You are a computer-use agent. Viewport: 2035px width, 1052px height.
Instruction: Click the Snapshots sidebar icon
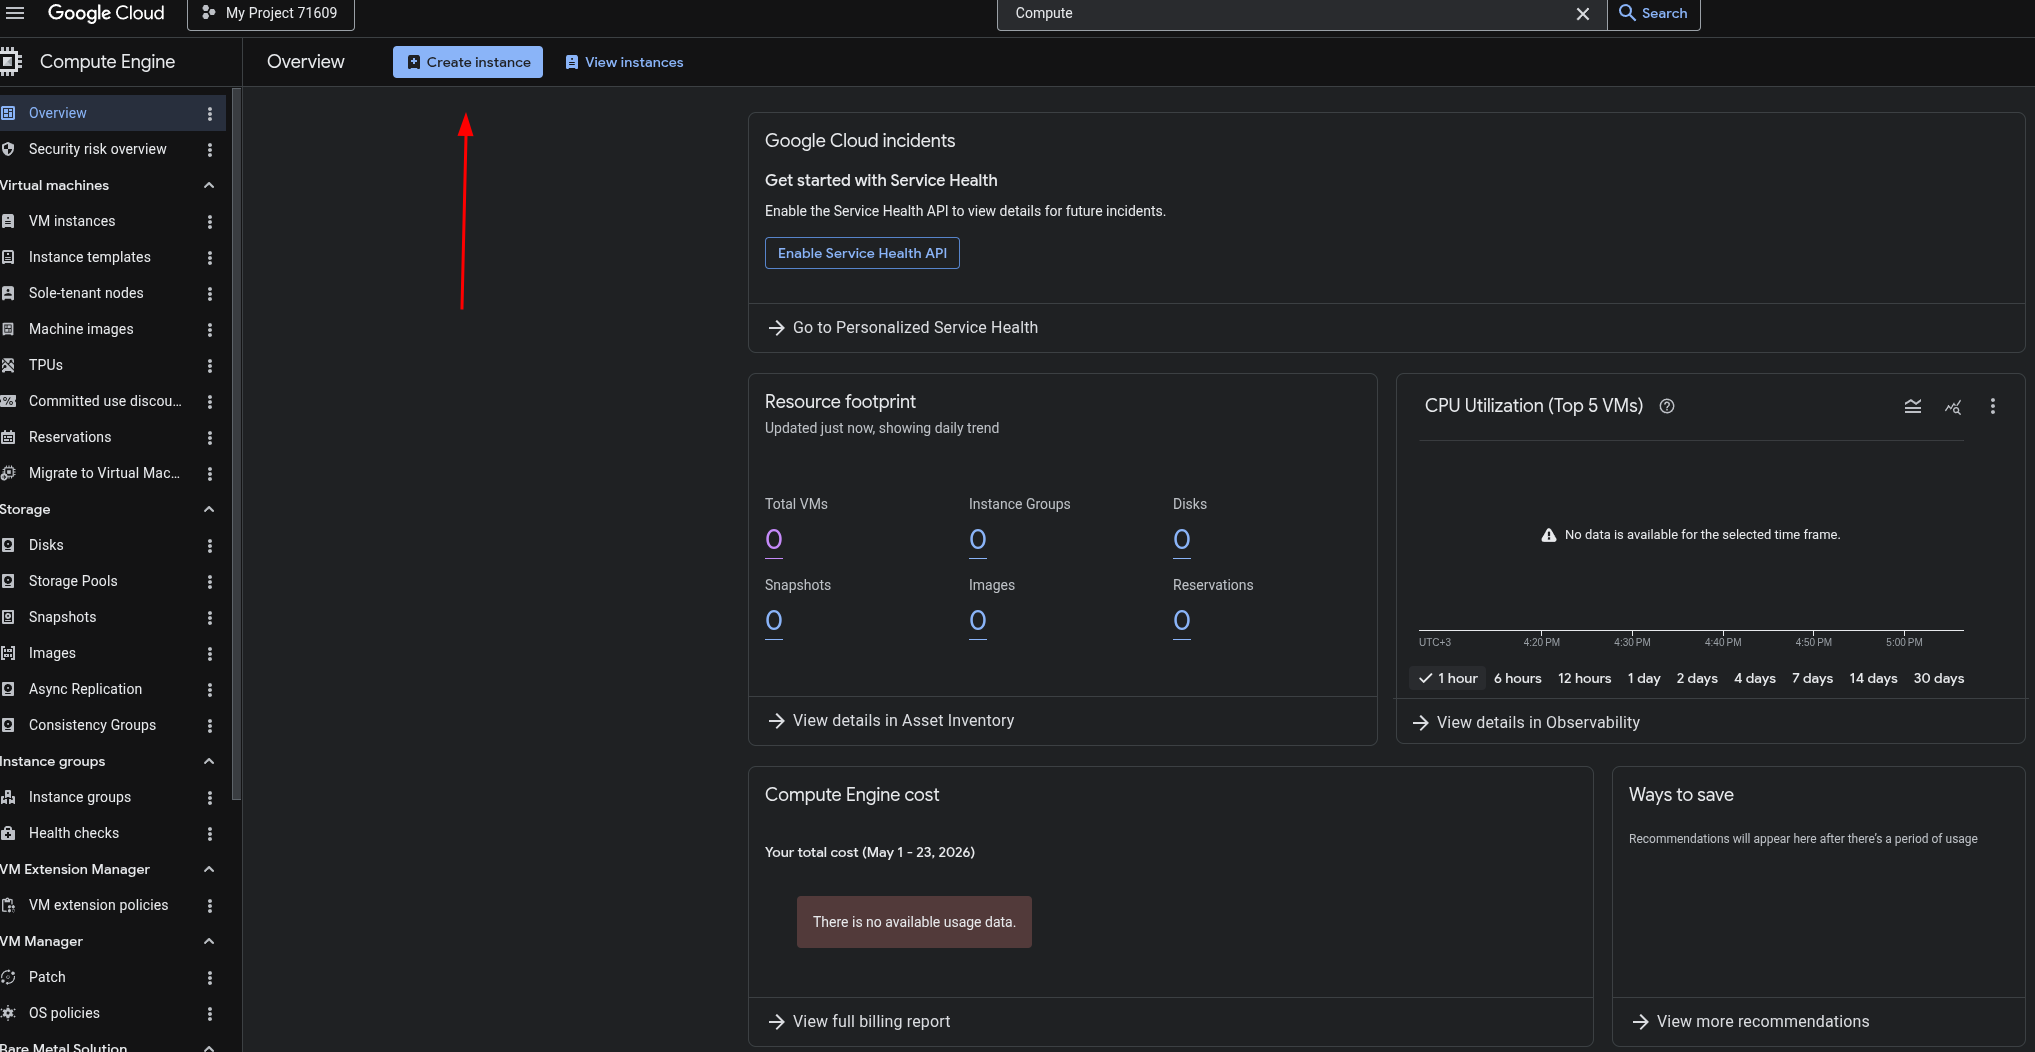point(8,617)
